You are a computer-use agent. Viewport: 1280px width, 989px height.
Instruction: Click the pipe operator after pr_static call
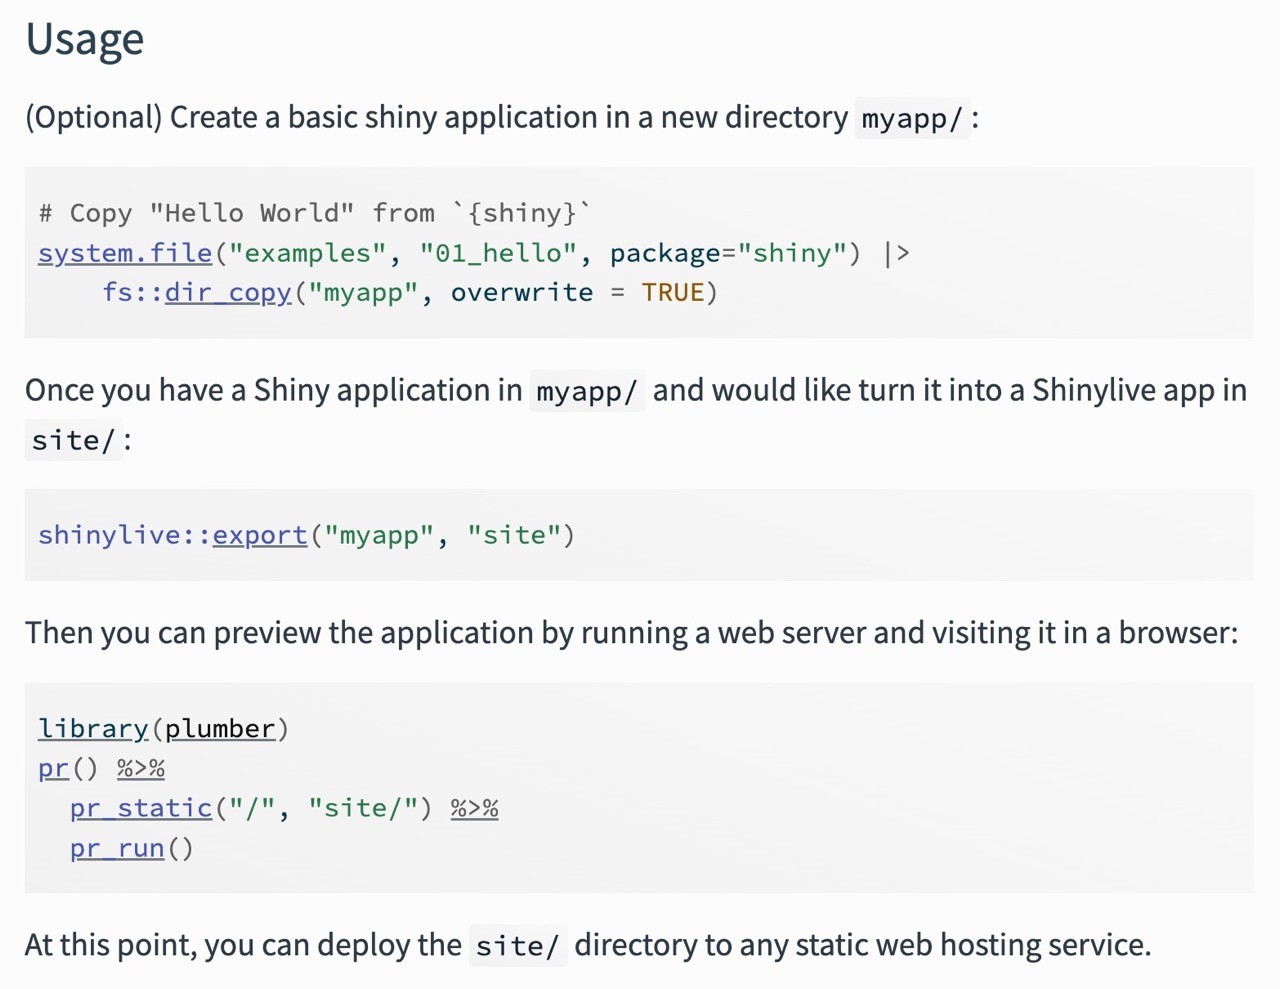474,808
